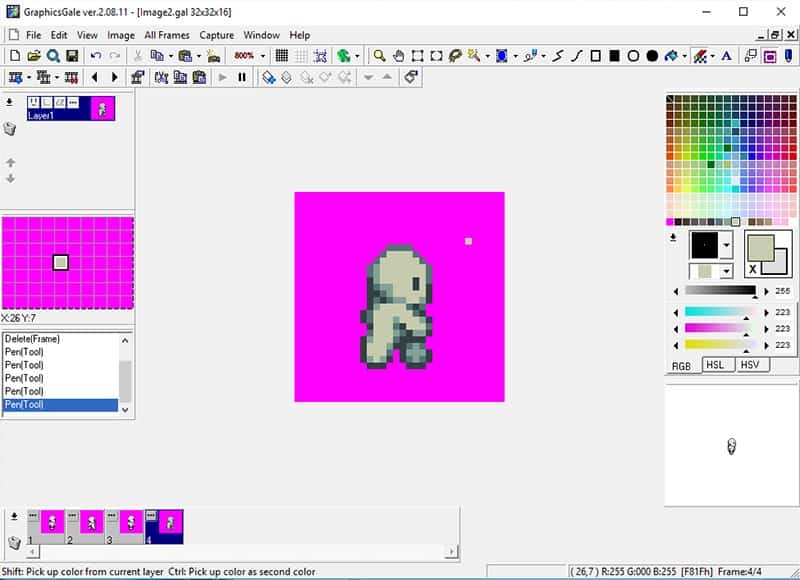The image size is (800, 580).
Task: Open frame properties icon in toolbar
Action: (137, 77)
